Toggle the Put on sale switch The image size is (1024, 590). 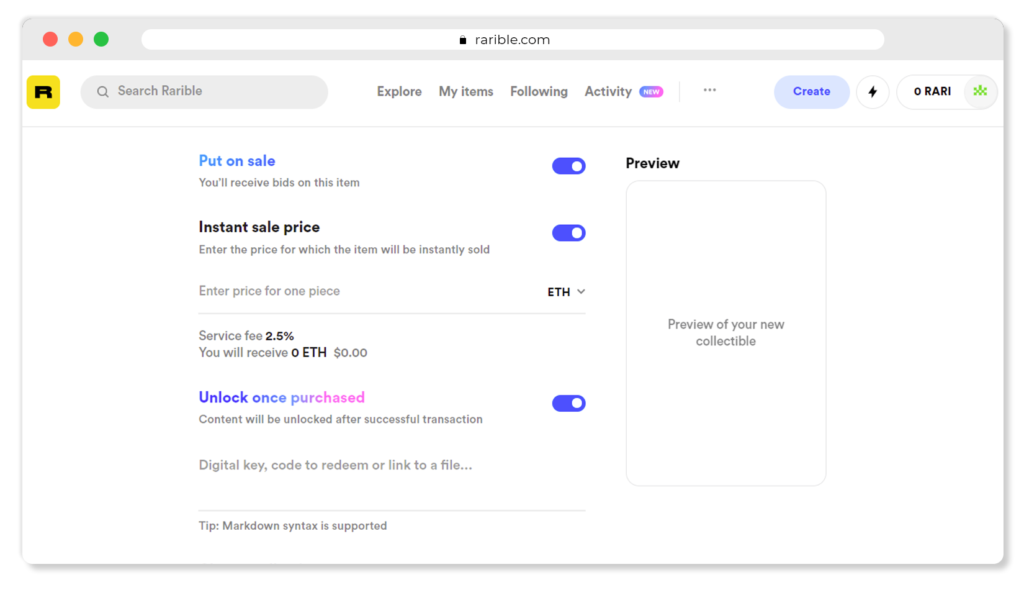[568, 166]
